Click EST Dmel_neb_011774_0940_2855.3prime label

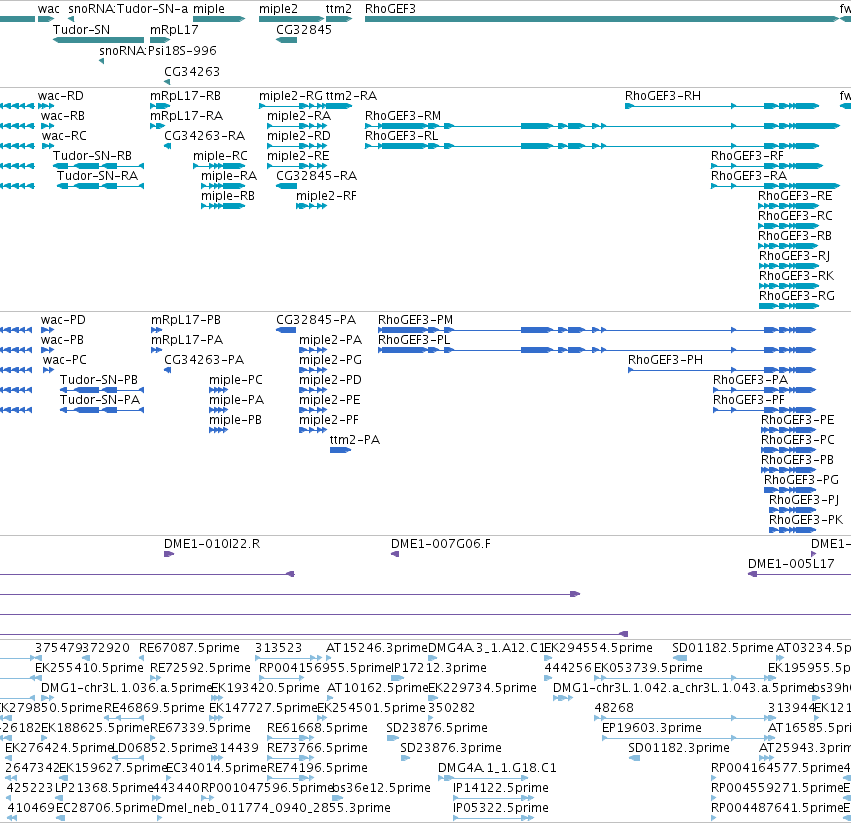[274, 808]
